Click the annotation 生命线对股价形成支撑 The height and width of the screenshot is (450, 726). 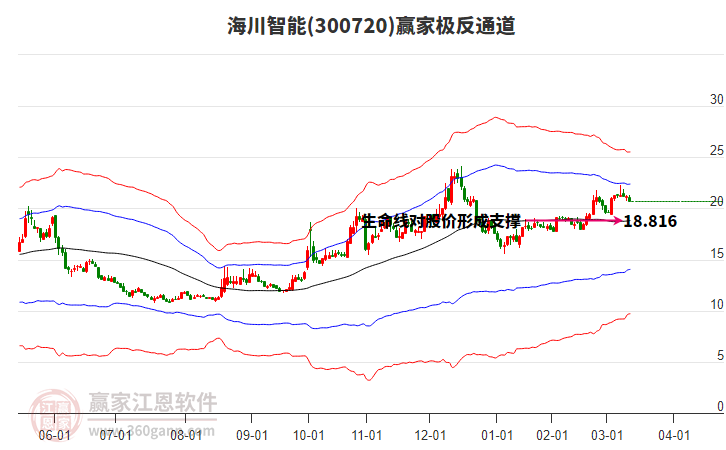point(441,221)
